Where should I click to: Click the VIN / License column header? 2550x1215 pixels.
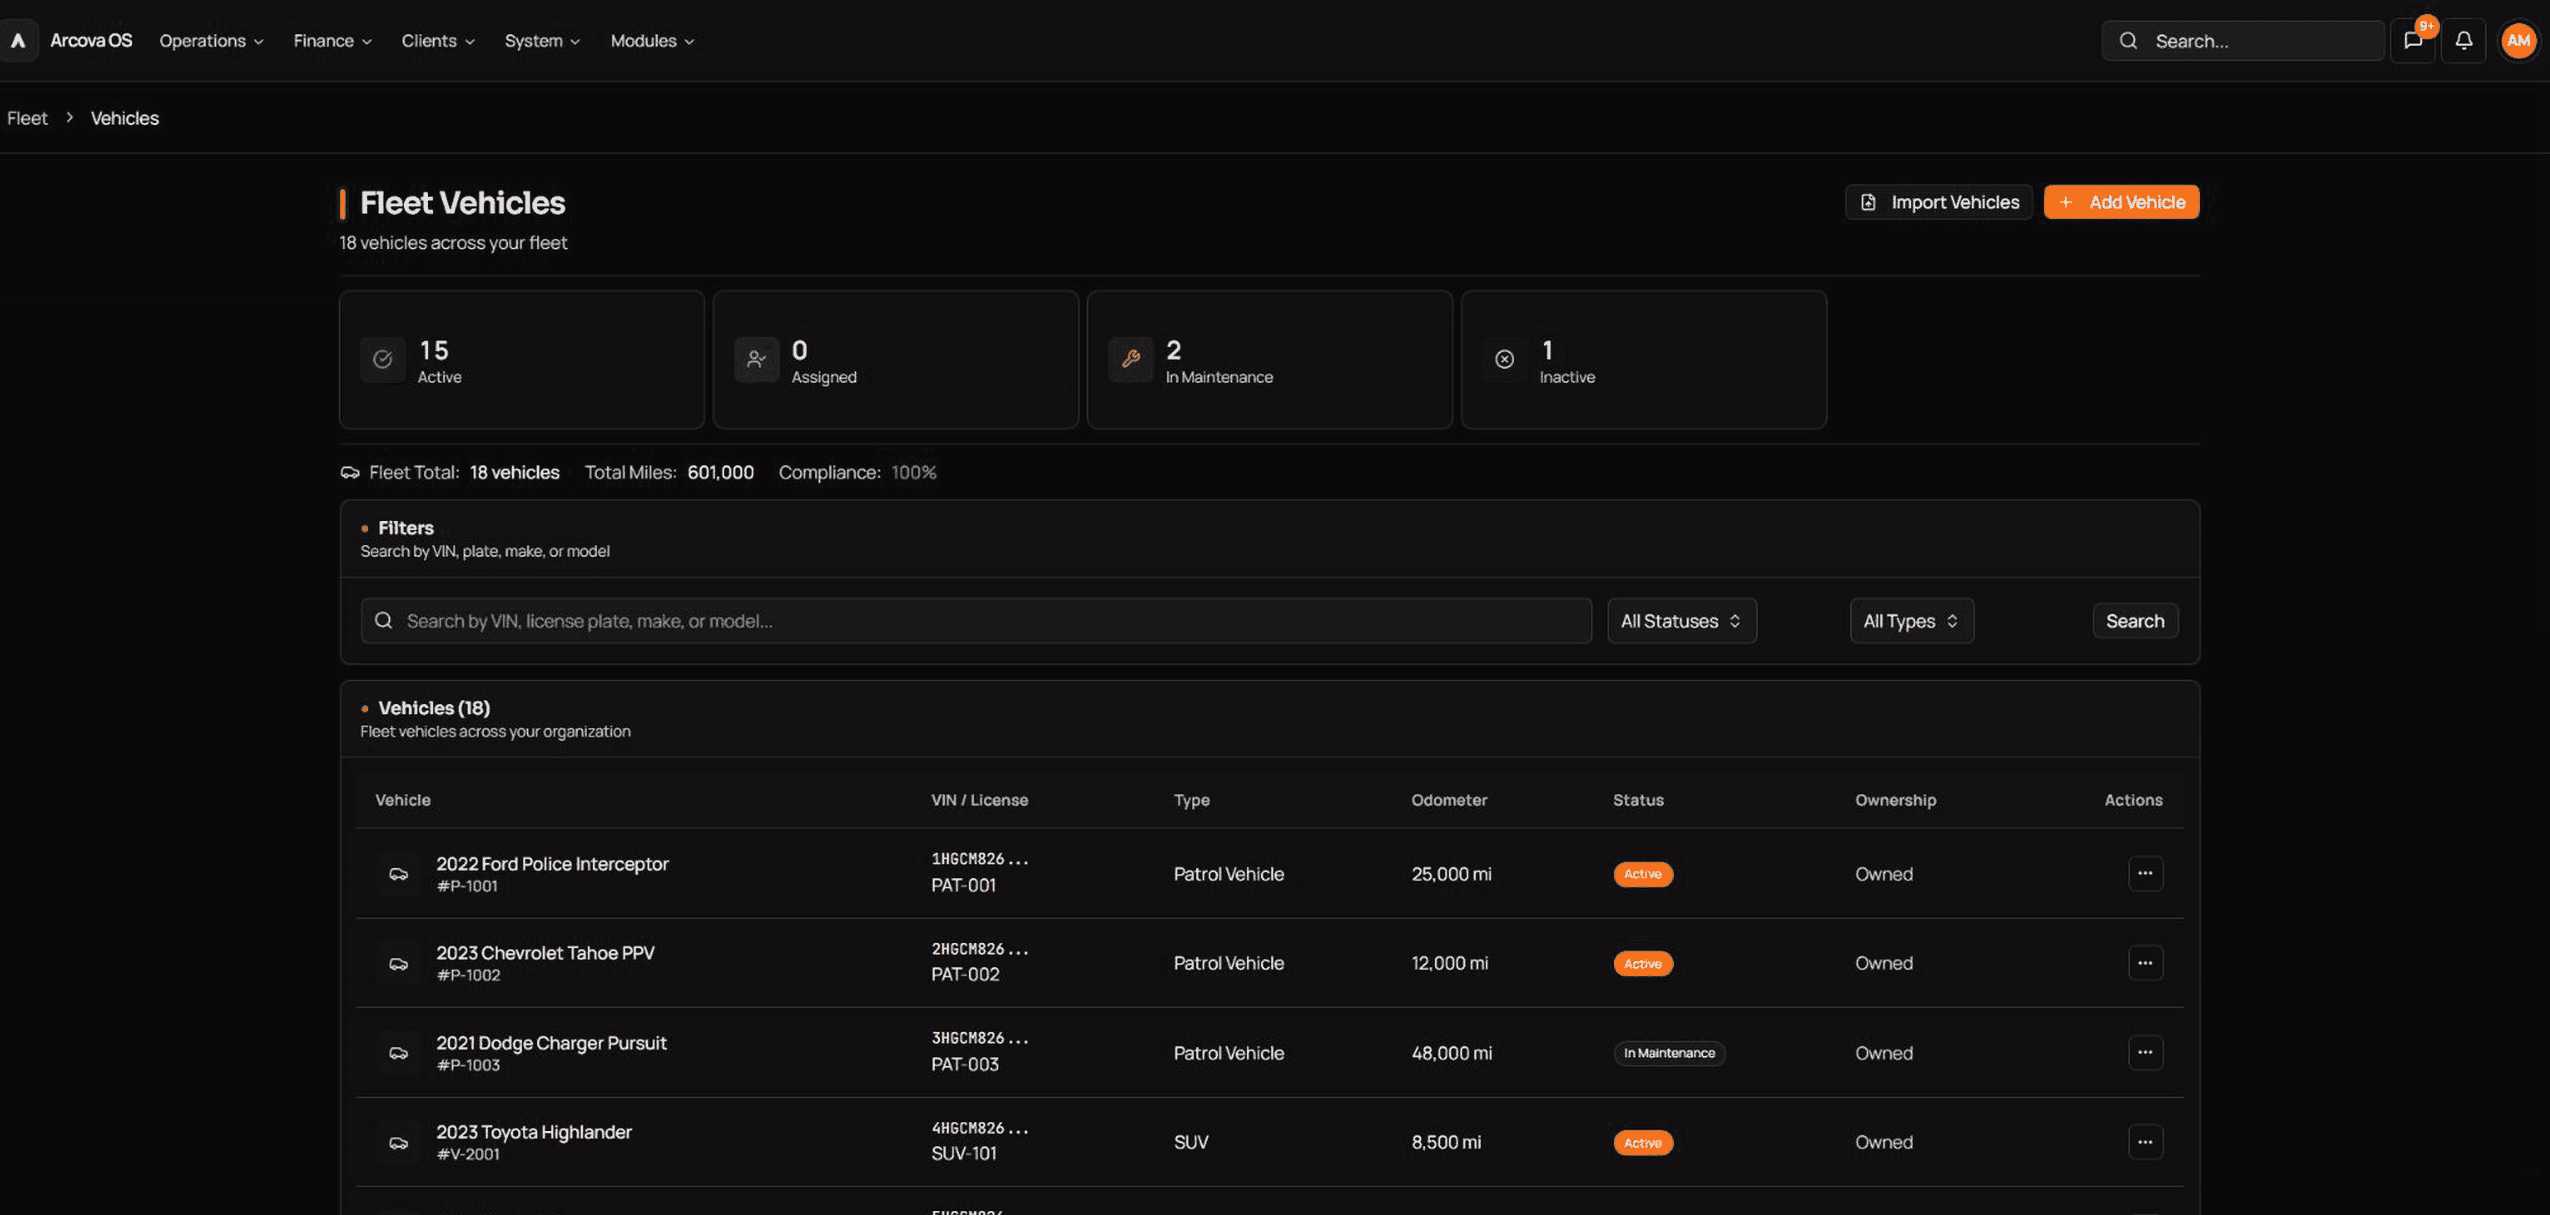coord(979,800)
